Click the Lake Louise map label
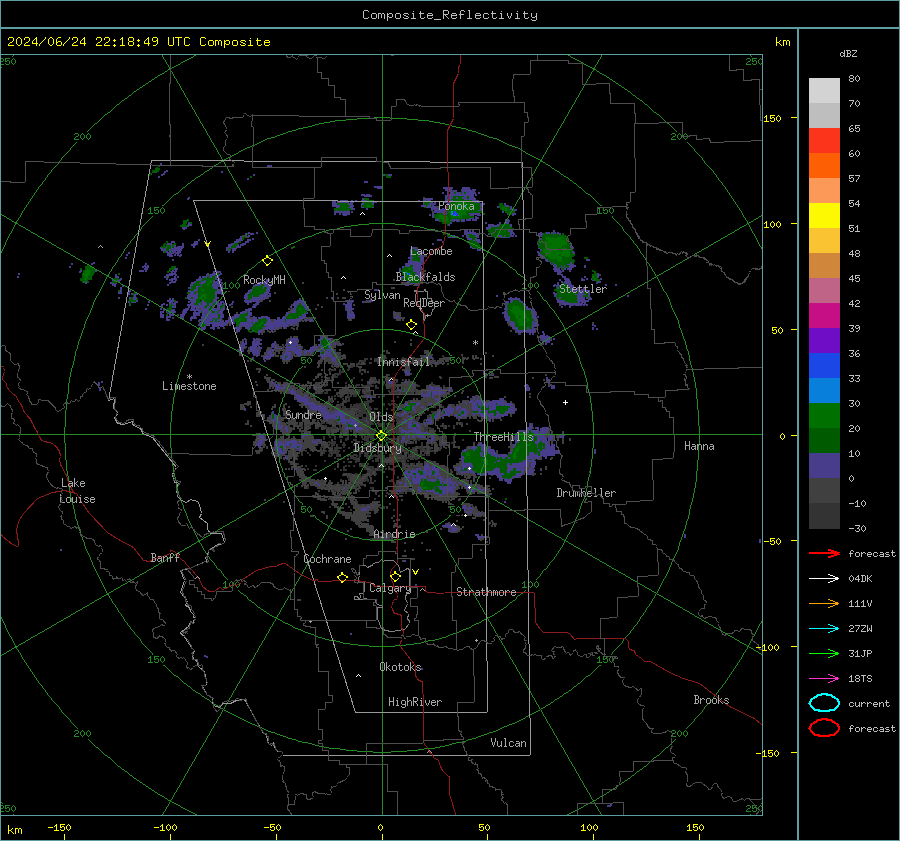This screenshot has width=900, height=841. click(x=77, y=491)
